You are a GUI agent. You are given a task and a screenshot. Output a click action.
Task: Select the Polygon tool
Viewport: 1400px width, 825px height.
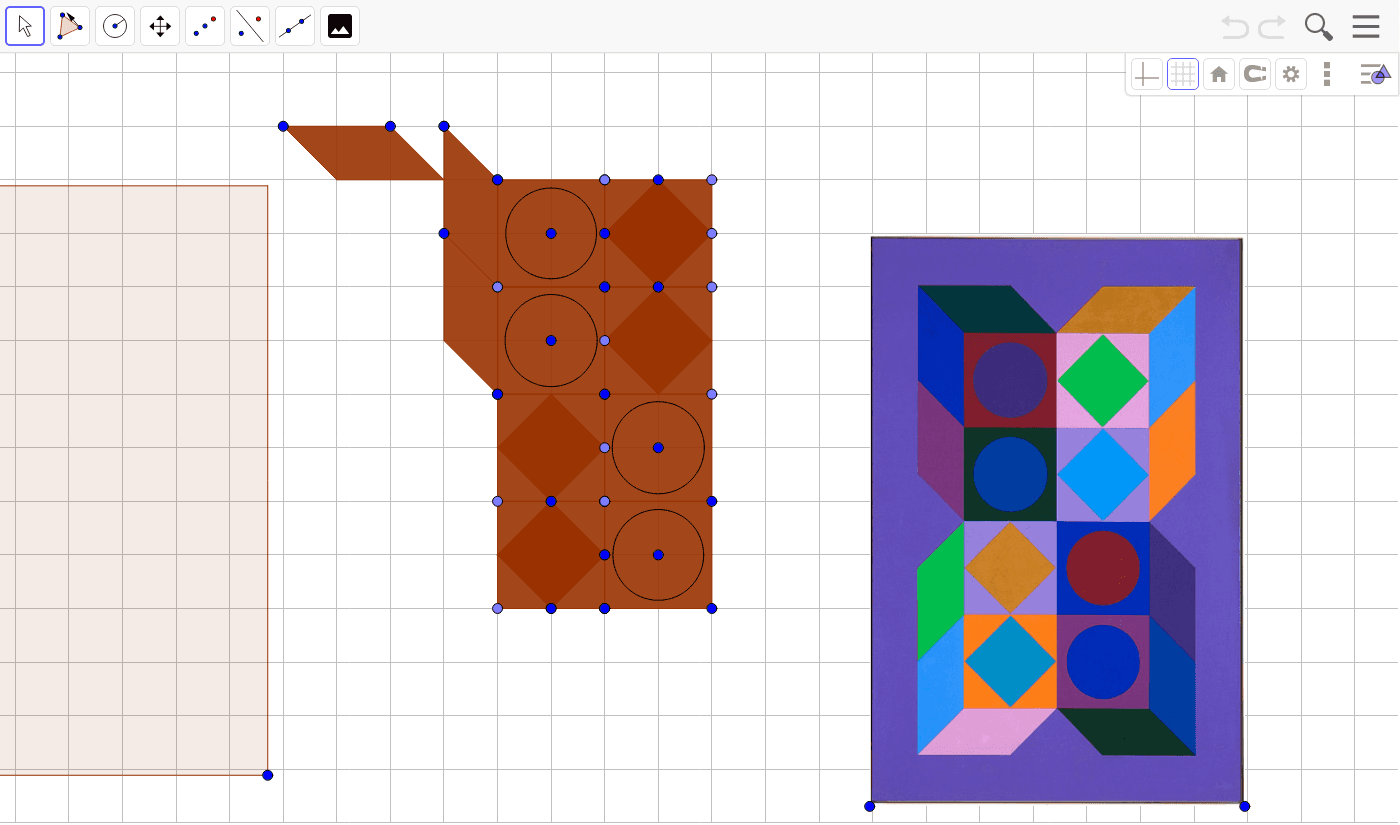[x=70, y=26]
